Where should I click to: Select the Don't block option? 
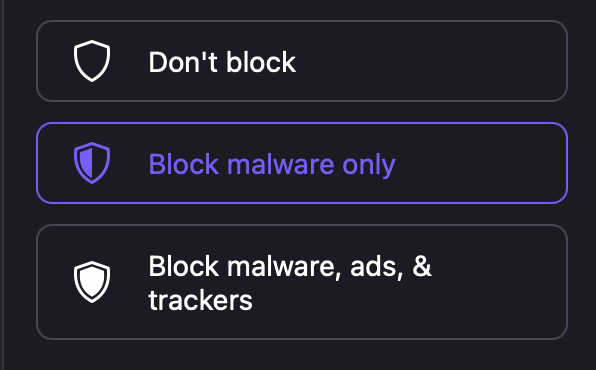click(302, 61)
